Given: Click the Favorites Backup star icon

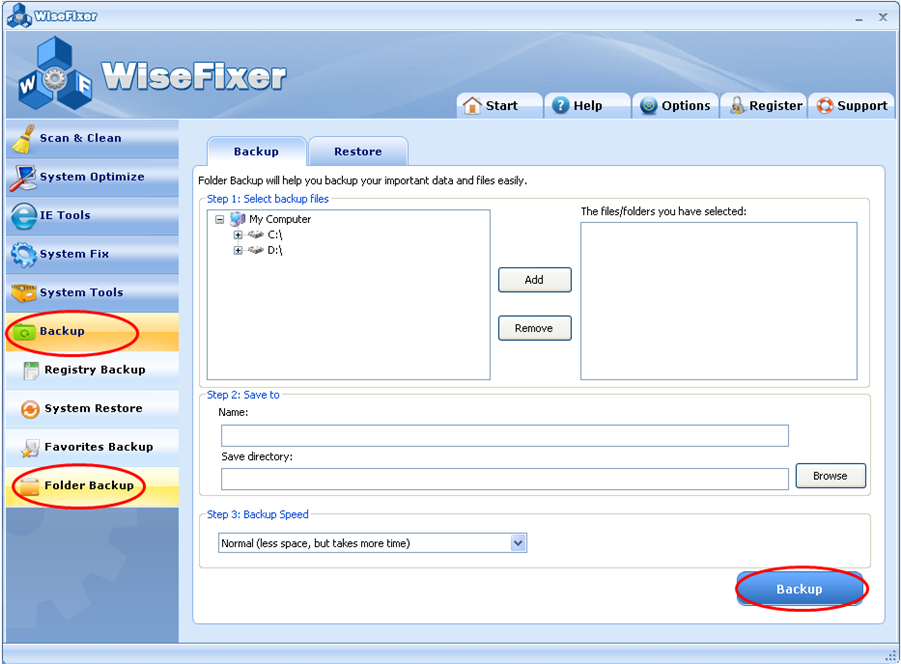Looking at the screenshot, I should [x=30, y=448].
